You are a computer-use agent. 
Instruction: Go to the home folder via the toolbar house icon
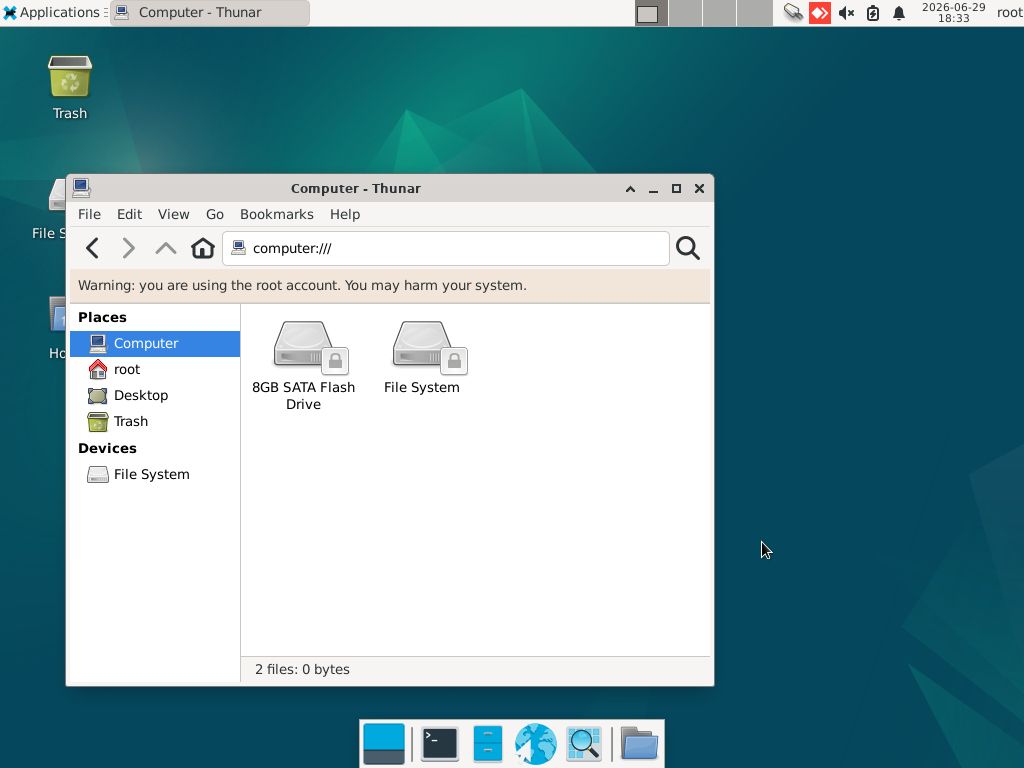202,248
